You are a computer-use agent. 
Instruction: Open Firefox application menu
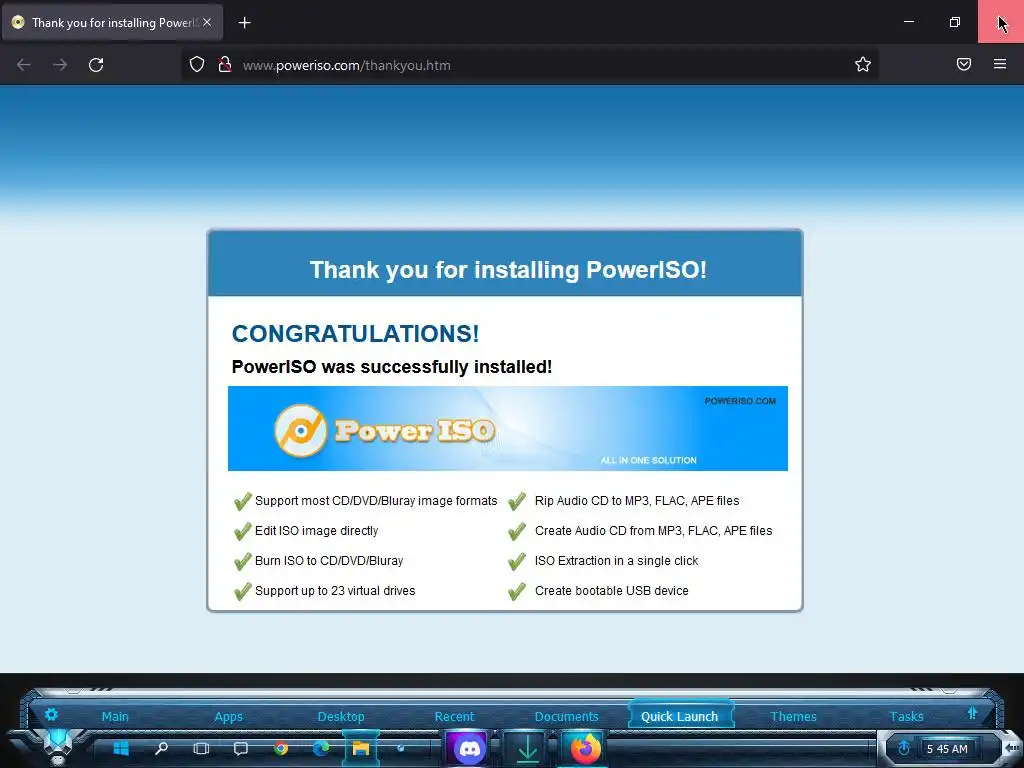pos(1000,64)
